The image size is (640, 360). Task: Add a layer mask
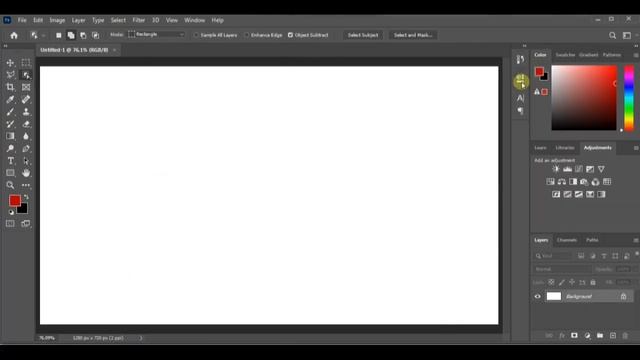click(574, 336)
